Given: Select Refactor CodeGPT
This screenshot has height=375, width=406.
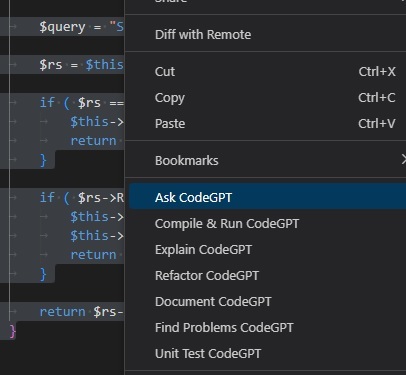Looking at the screenshot, I should pos(267,276).
